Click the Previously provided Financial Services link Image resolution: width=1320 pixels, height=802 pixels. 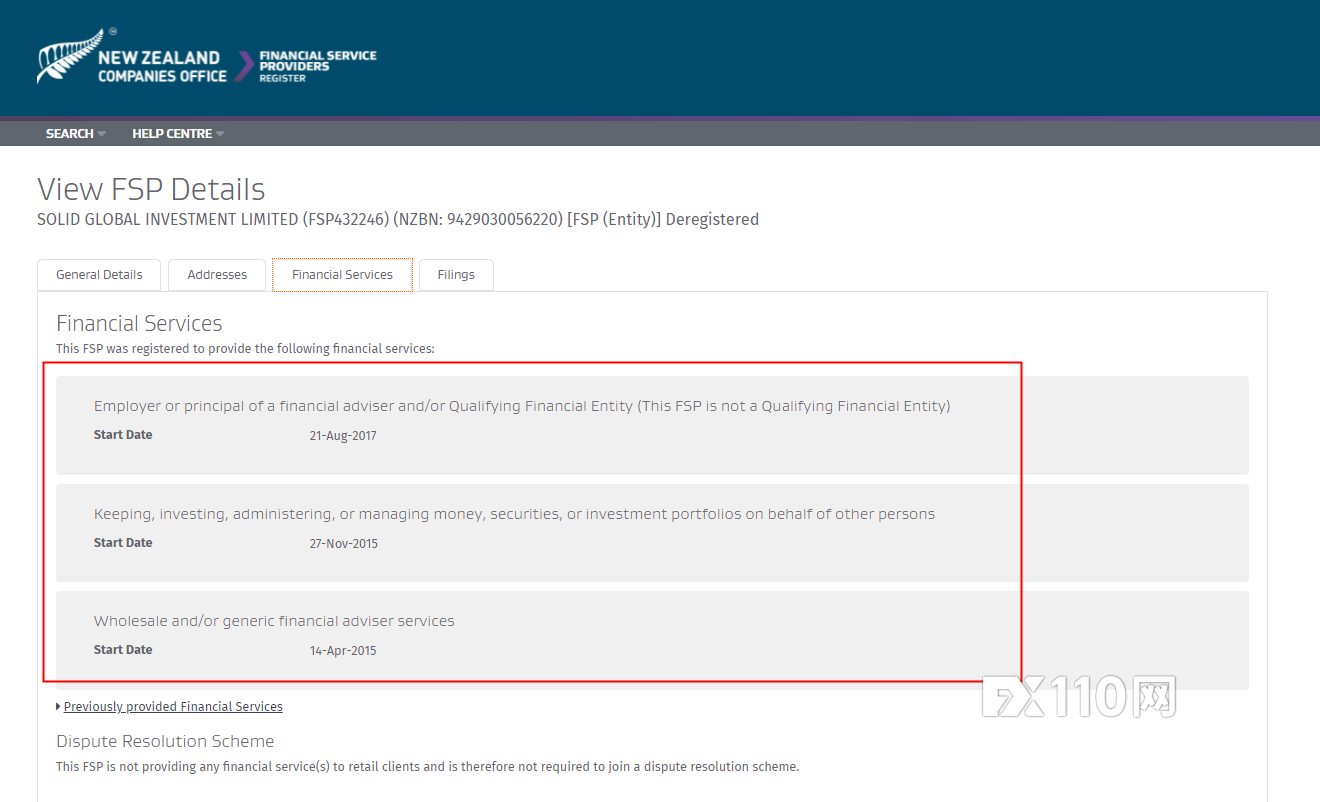(x=173, y=707)
